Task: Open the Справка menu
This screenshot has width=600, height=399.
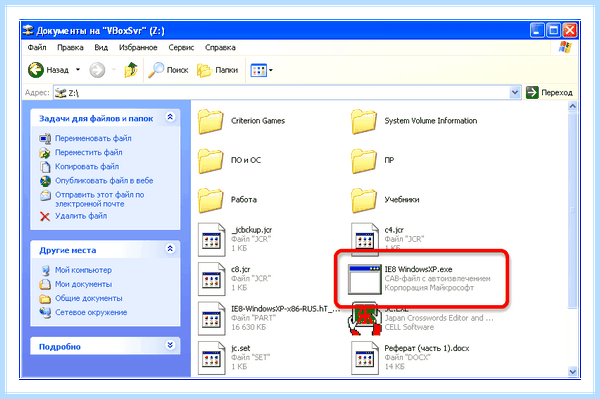Action: (x=220, y=47)
